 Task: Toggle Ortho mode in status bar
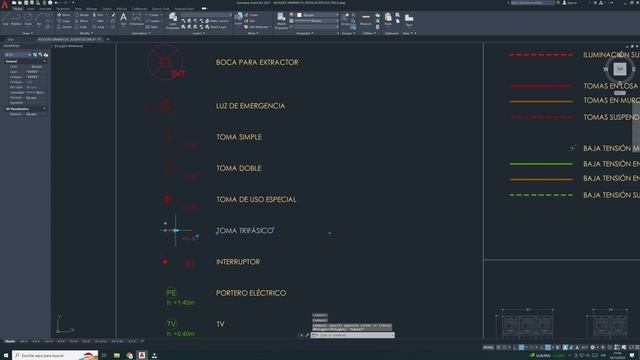coord(516,347)
